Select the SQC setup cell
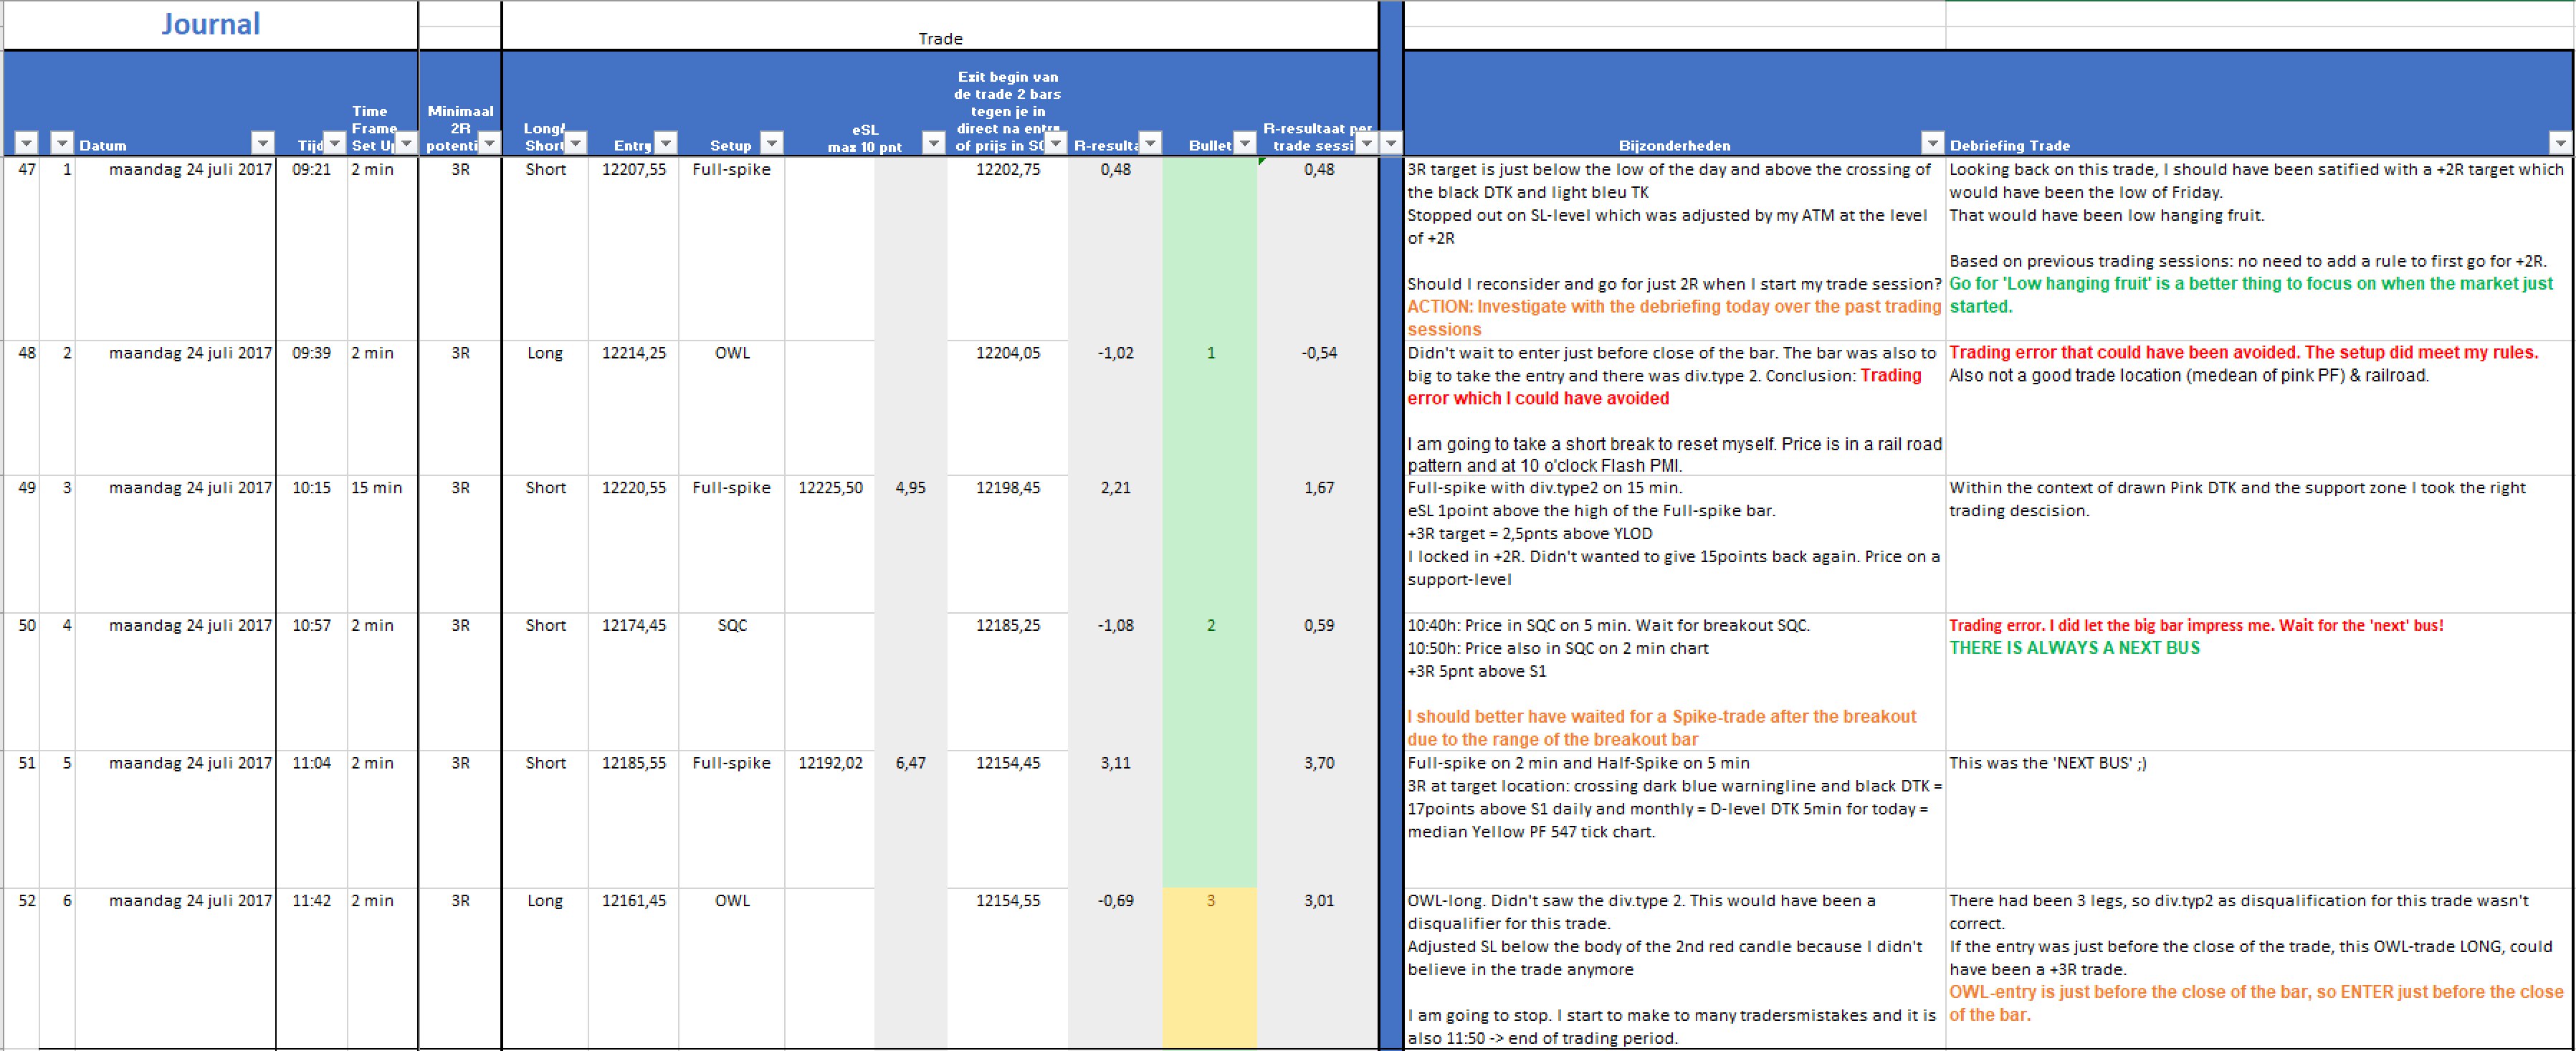The image size is (2576, 1051). (731, 682)
